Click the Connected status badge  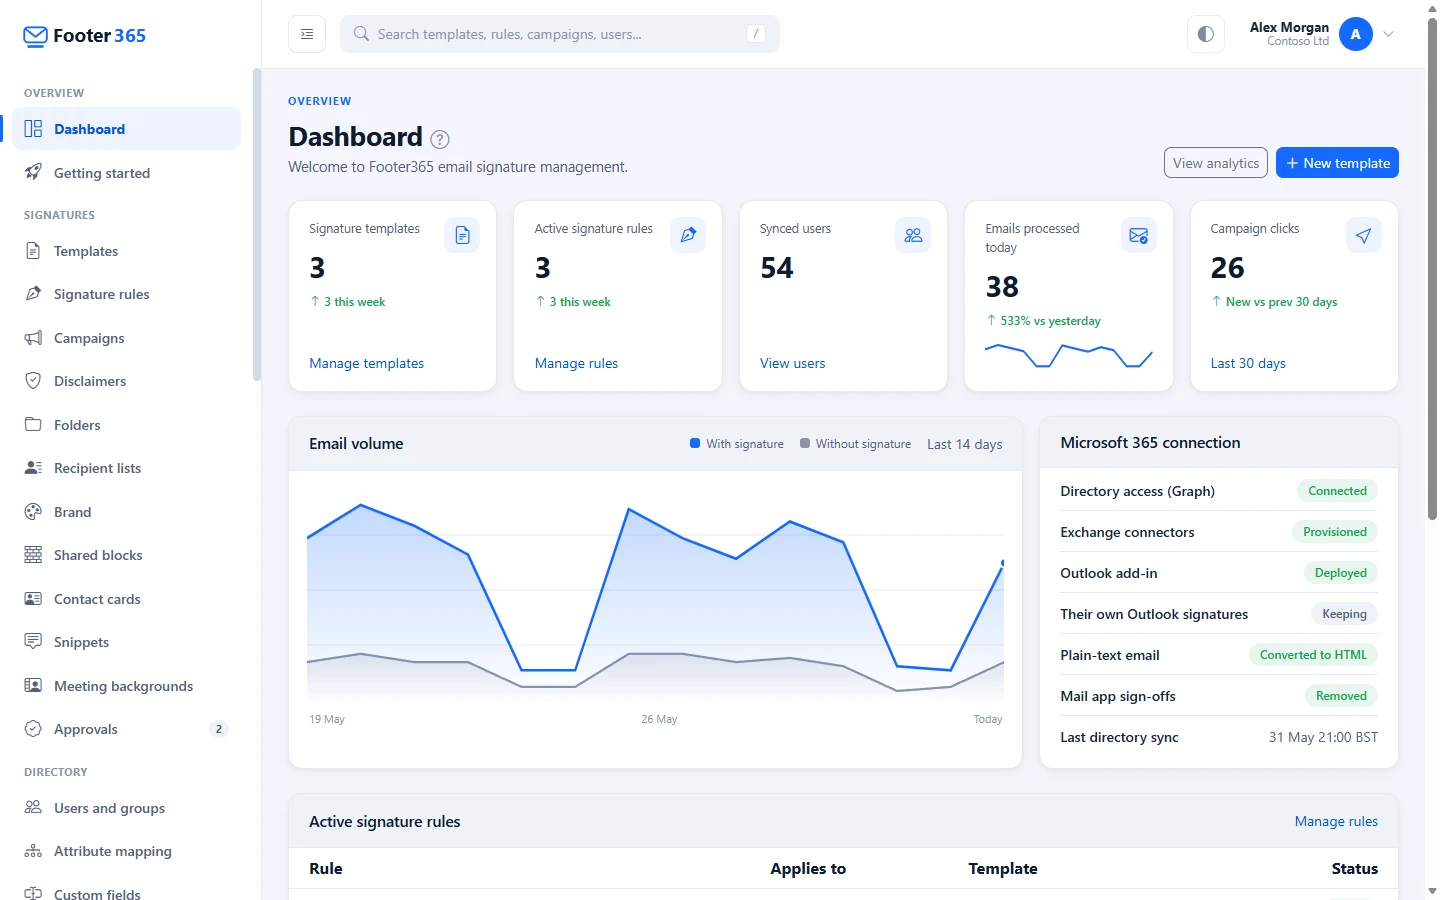pyautogui.click(x=1337, y=491)
